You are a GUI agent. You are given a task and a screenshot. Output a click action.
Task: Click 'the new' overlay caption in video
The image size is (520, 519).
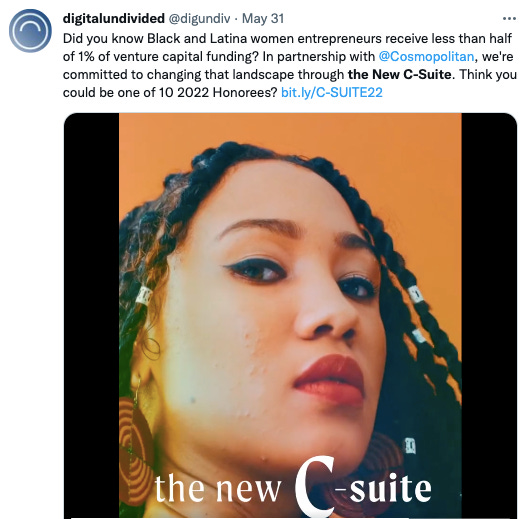click(217, 489)
